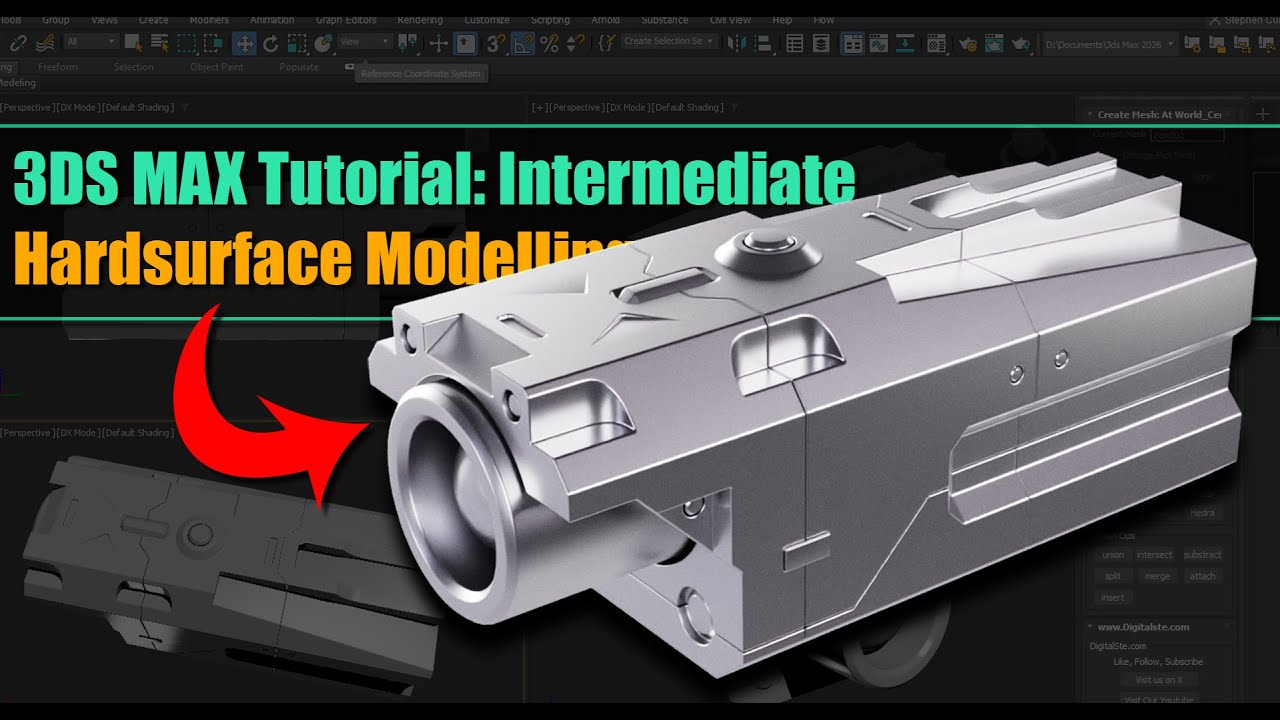The width and height of the screenshot is (1280, 720).
Task: Open the project path Documents dropdown
Action: [x=1109, y=43]
